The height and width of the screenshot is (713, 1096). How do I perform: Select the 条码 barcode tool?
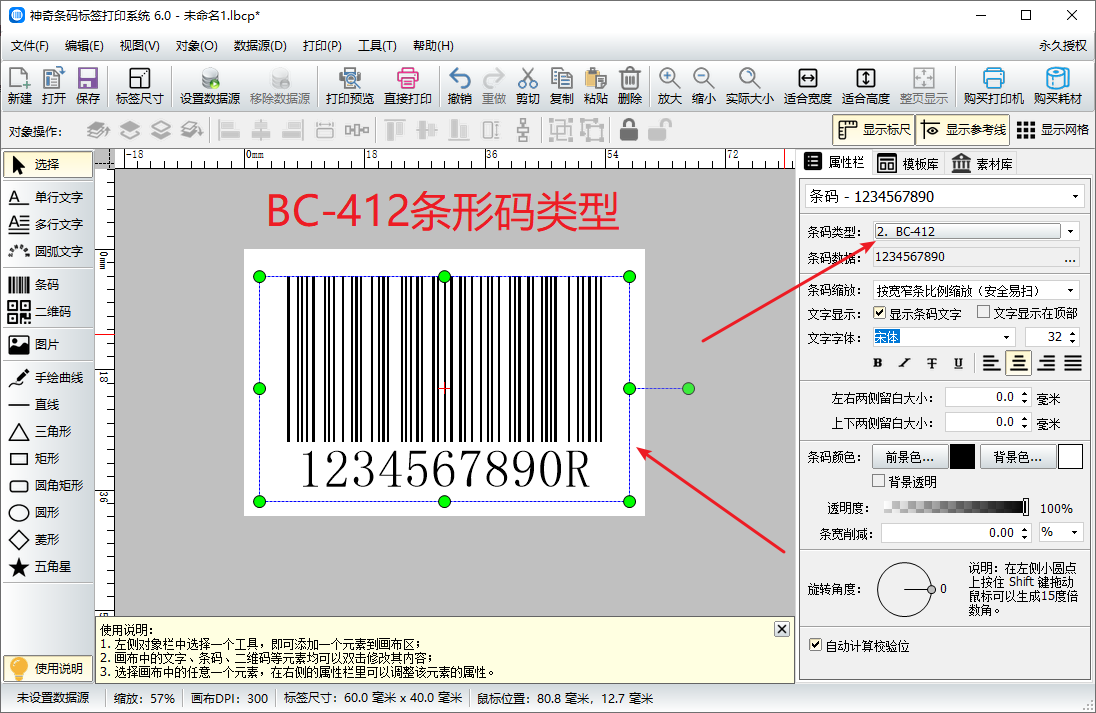pyautogui.click(x=48, y=285)
